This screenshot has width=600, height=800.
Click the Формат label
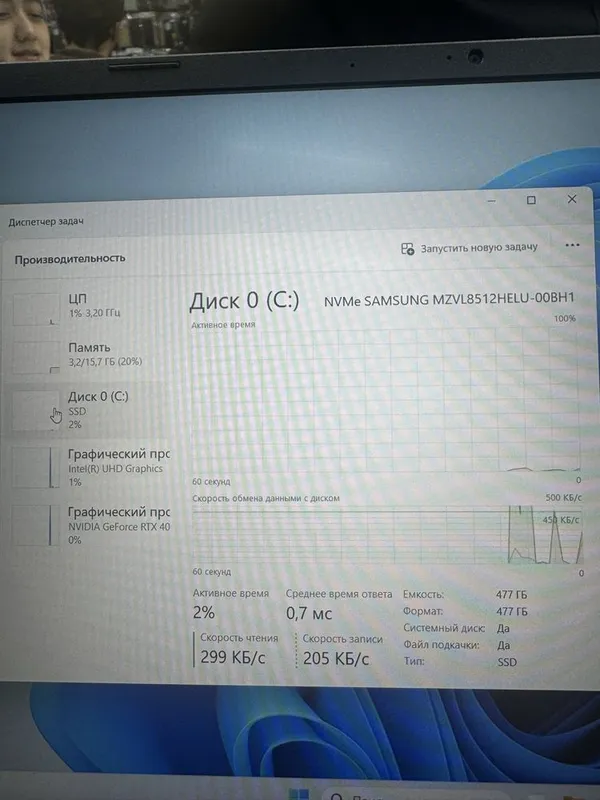[x=423, y=611]
